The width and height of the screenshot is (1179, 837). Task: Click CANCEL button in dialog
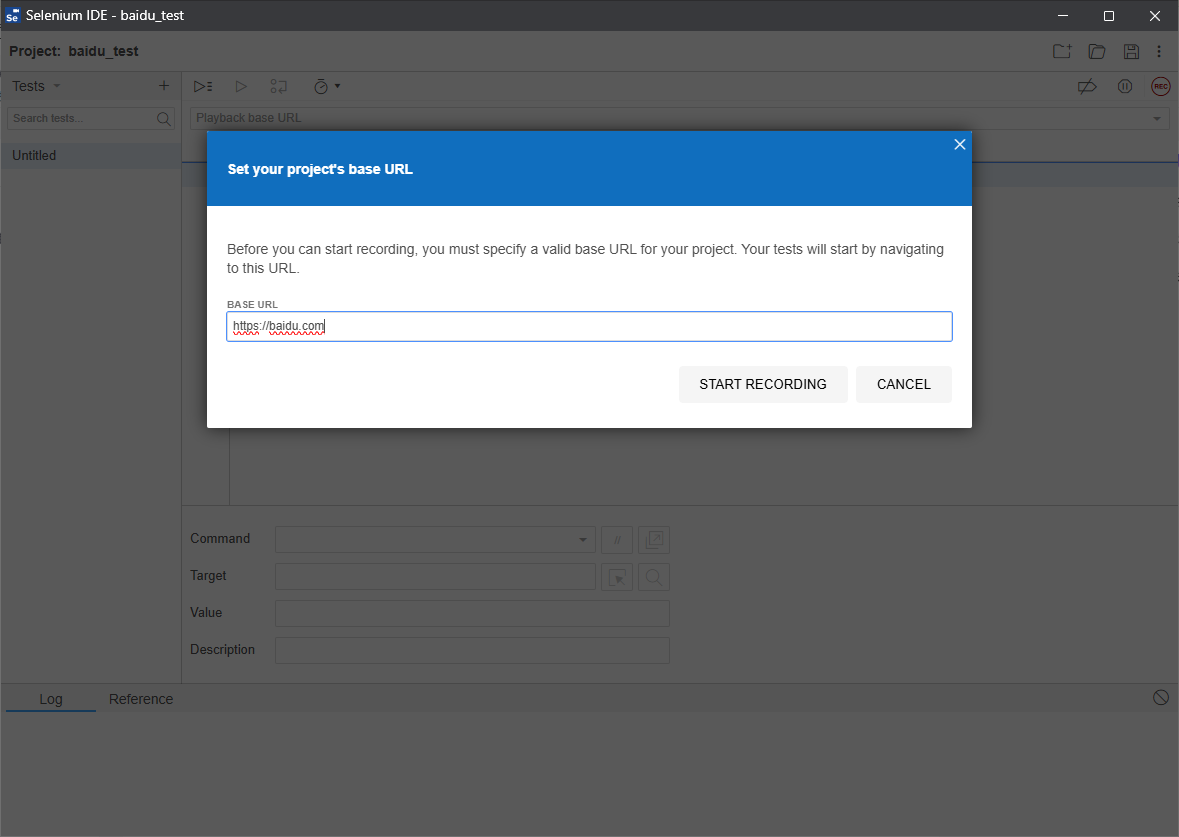[904, 384]
